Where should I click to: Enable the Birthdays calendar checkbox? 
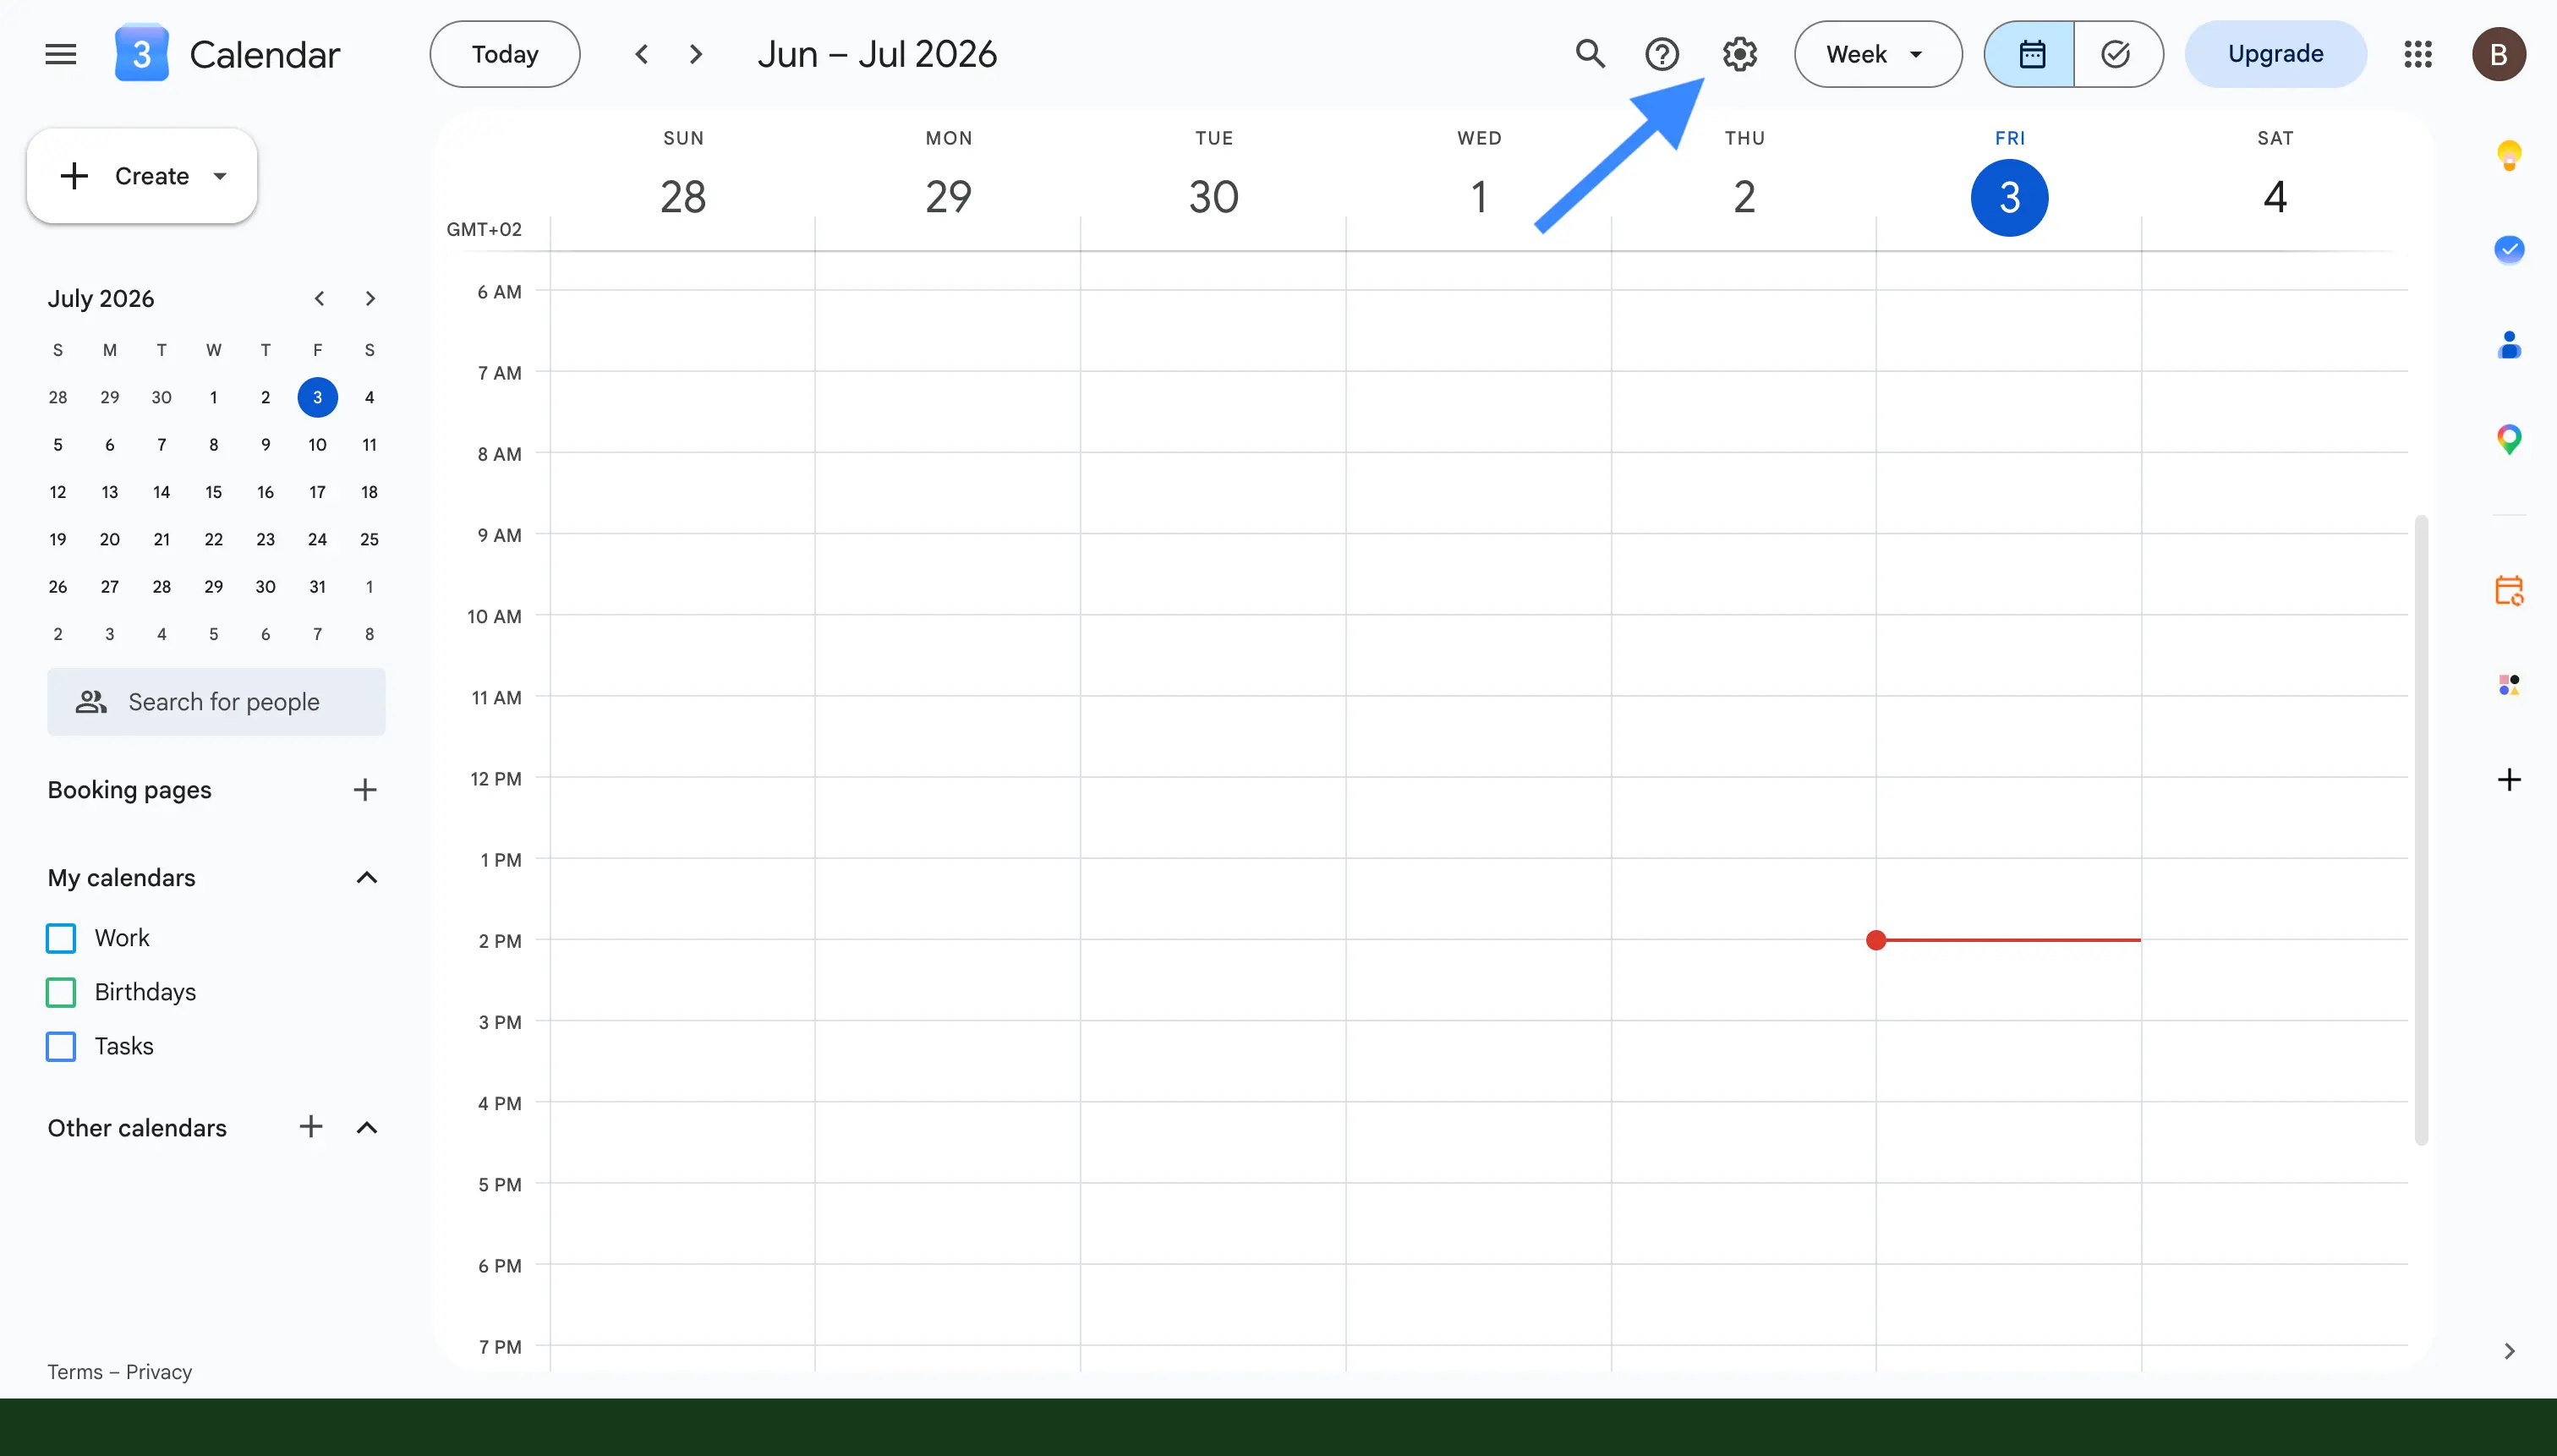tap(61, 992)
